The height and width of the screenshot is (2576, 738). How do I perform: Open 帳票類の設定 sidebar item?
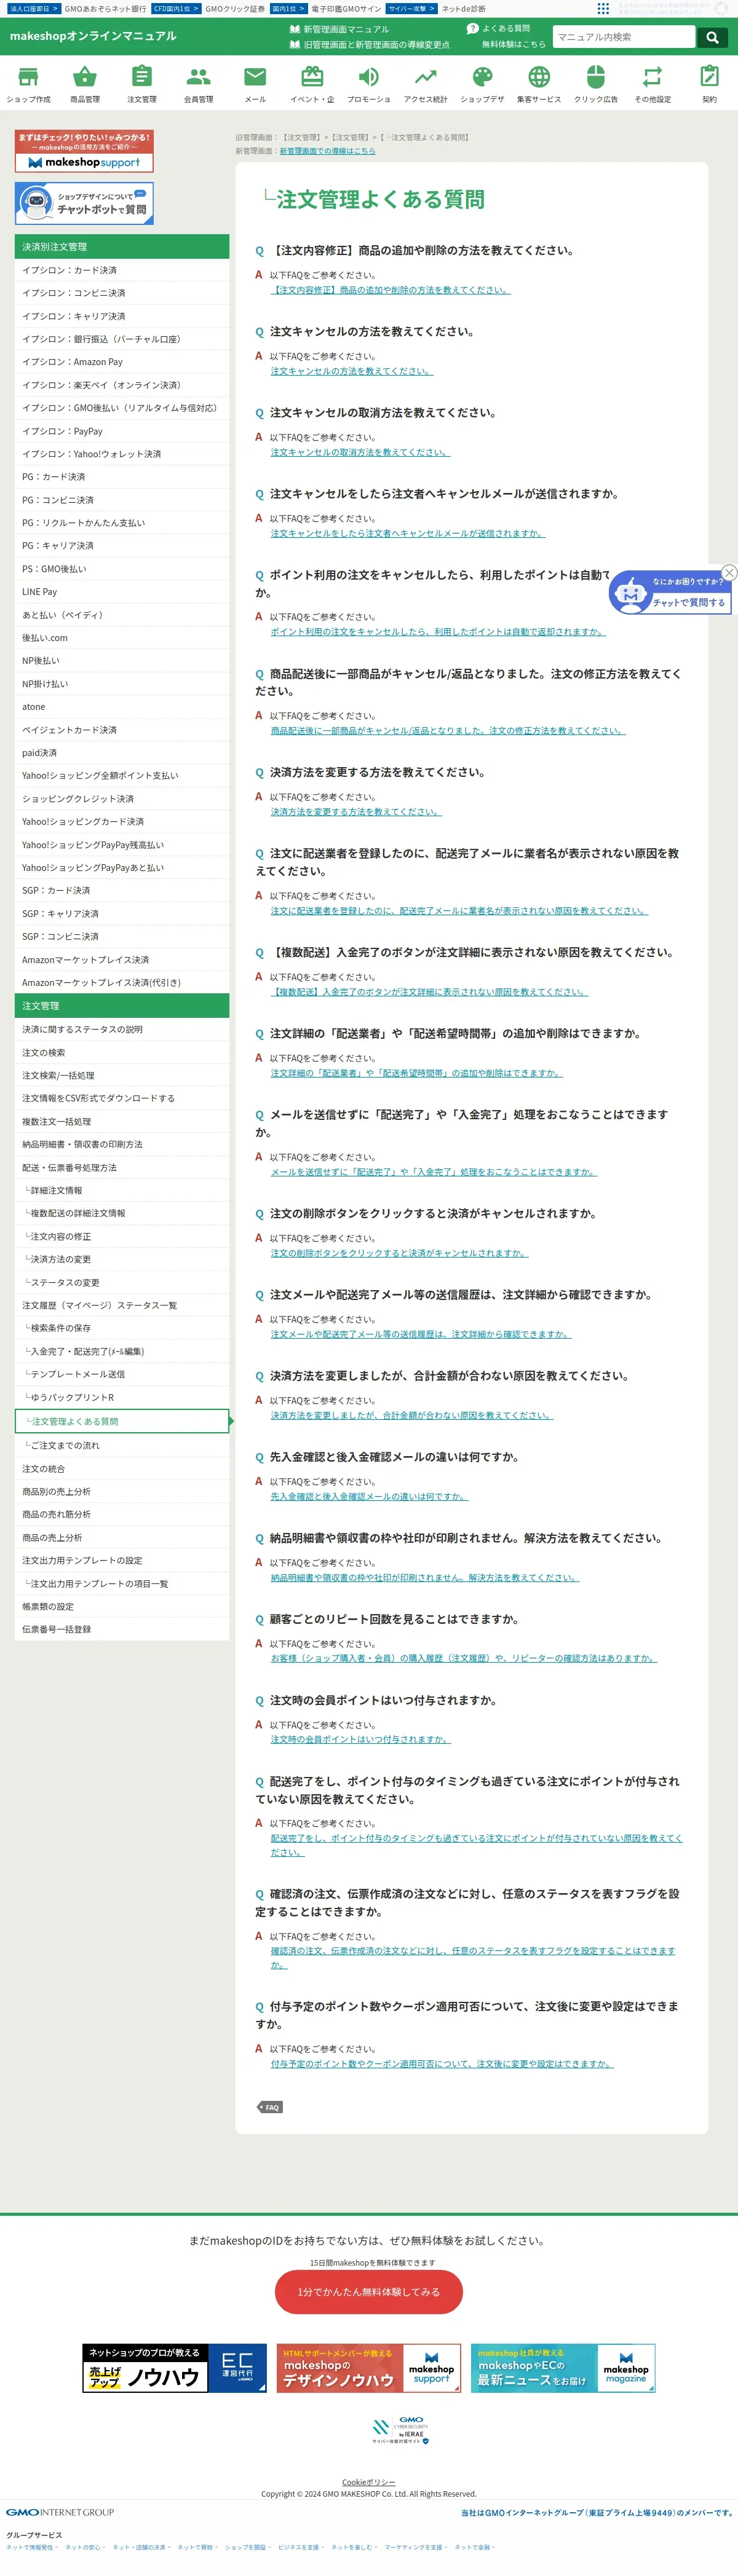coord(122,1606)
